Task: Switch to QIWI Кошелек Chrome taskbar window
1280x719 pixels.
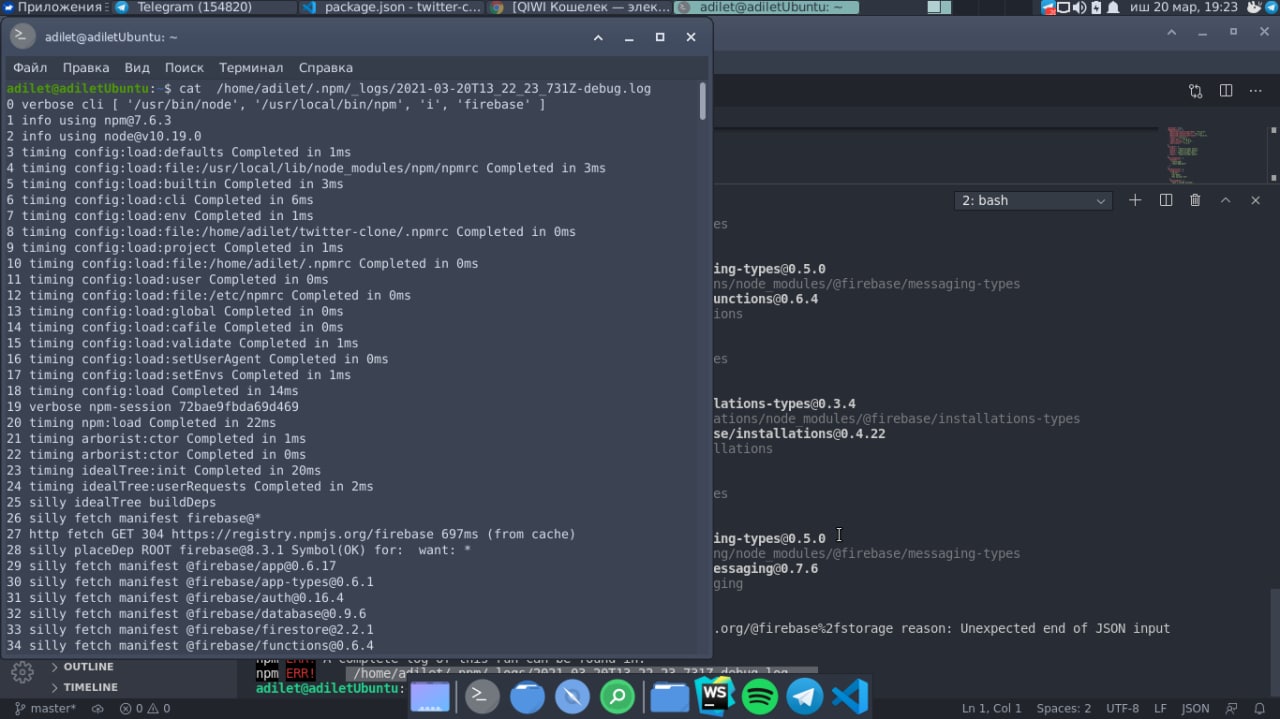Action: (579, 7)
